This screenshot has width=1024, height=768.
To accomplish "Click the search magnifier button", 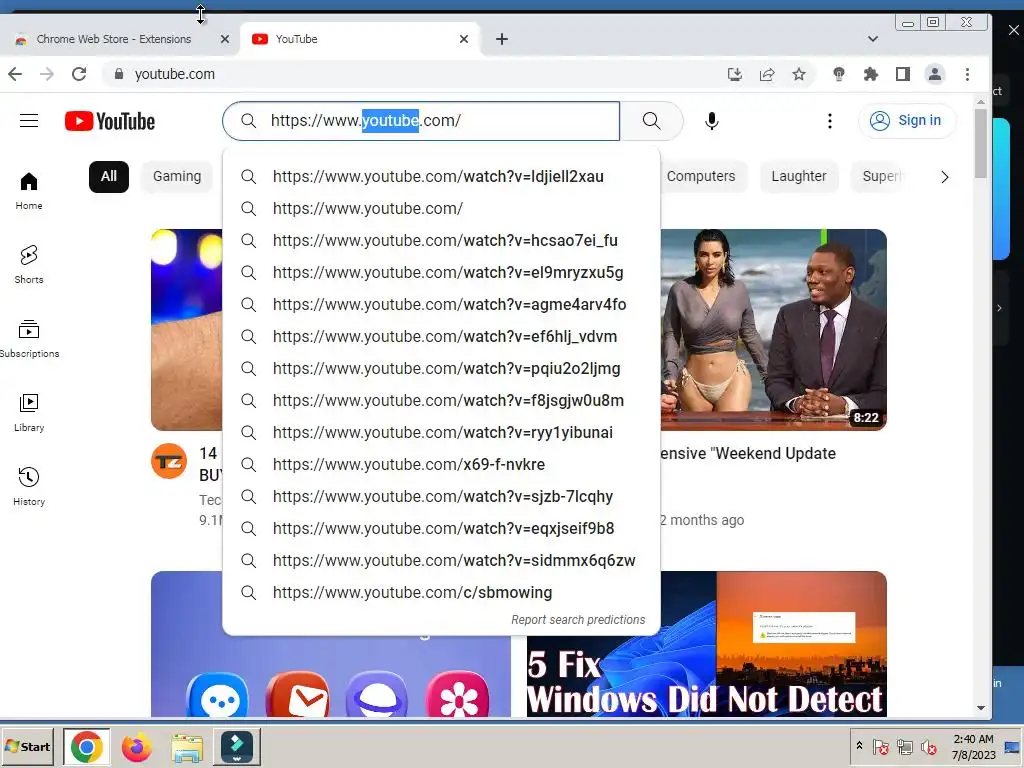I will pos(651,121).
